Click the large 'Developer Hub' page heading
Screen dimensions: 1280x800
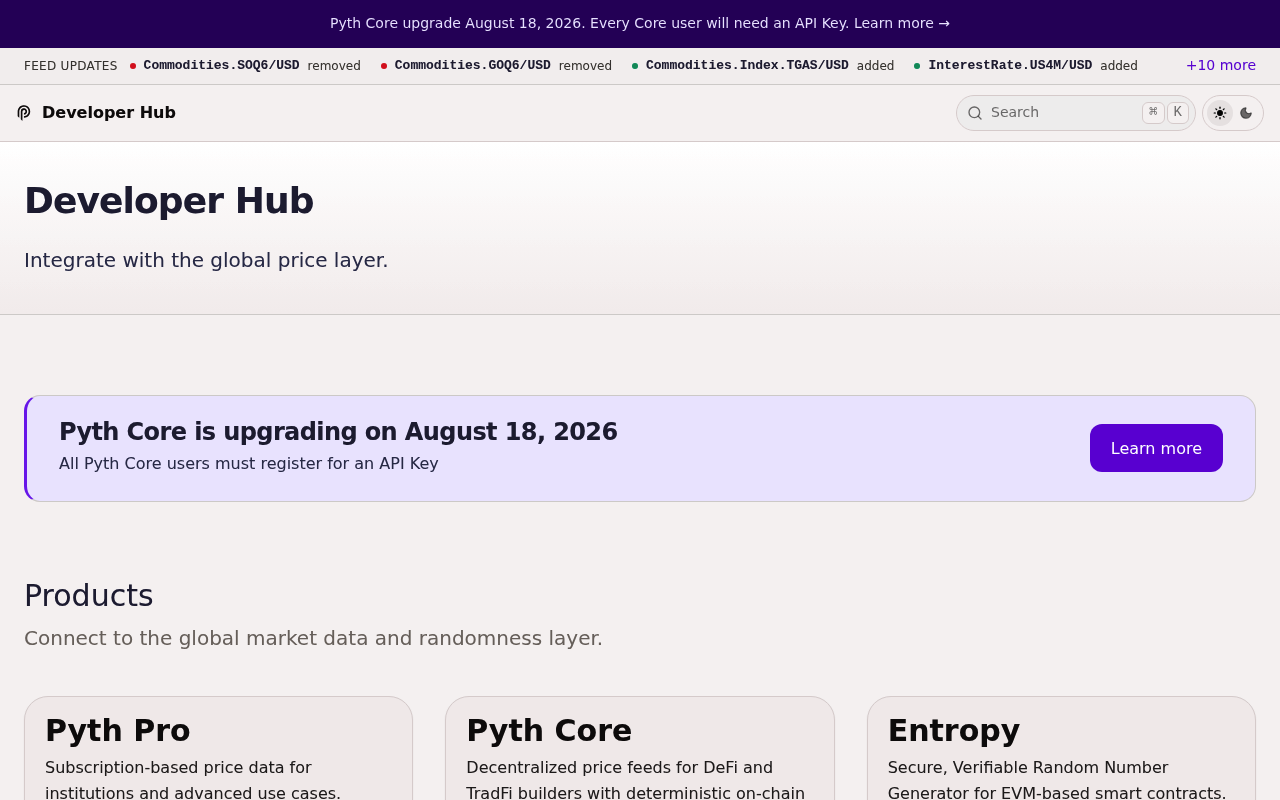[x=169, y=201]
